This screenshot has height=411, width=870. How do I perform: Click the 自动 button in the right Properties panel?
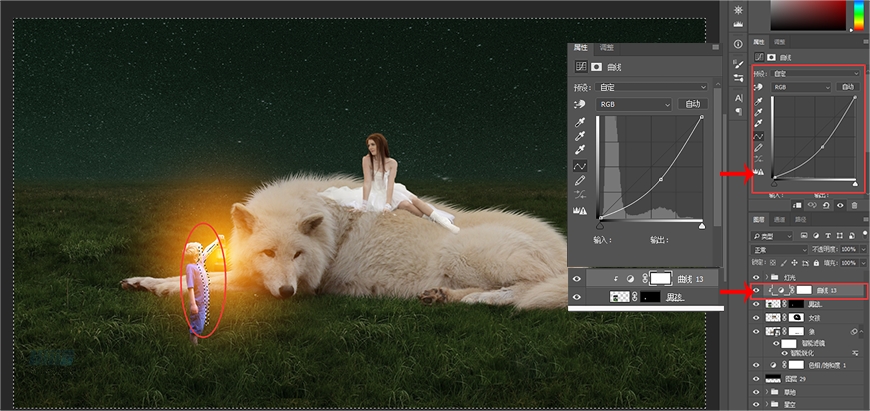click(x=849, y=87)
